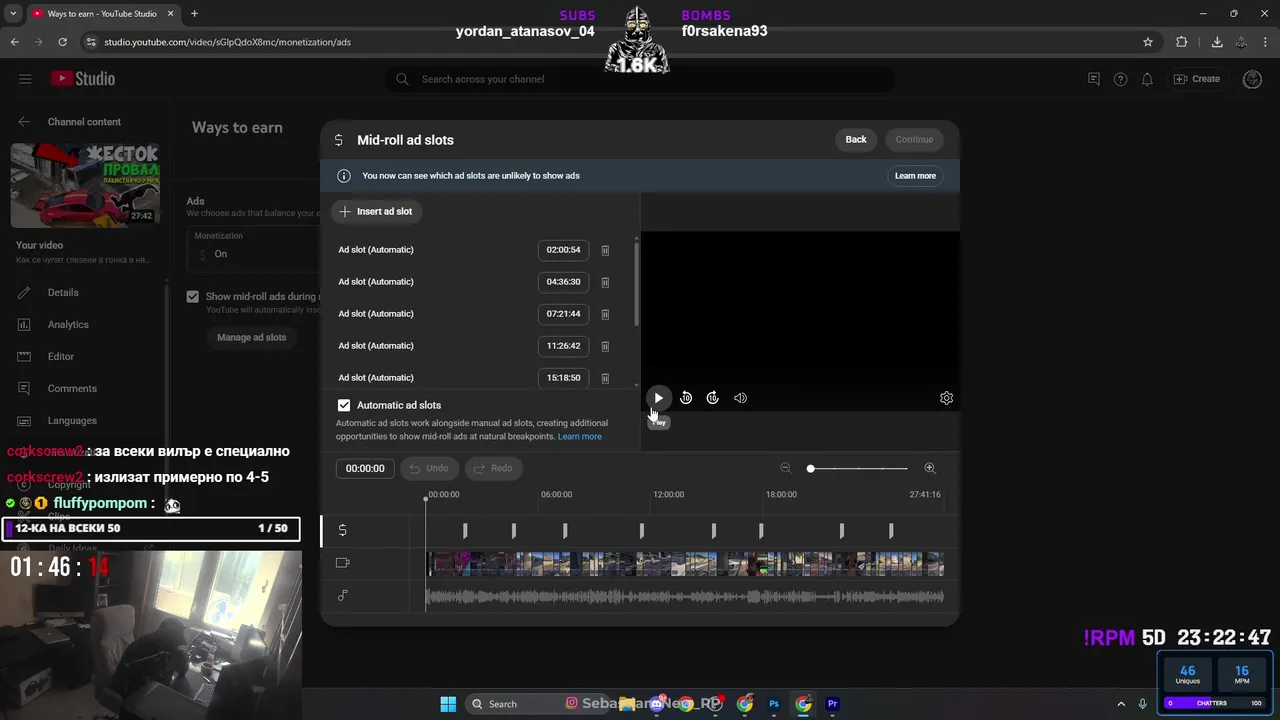Open the Editor menu item
Image resolution: width=1280 pixels, height=720 pixels.
61,356
